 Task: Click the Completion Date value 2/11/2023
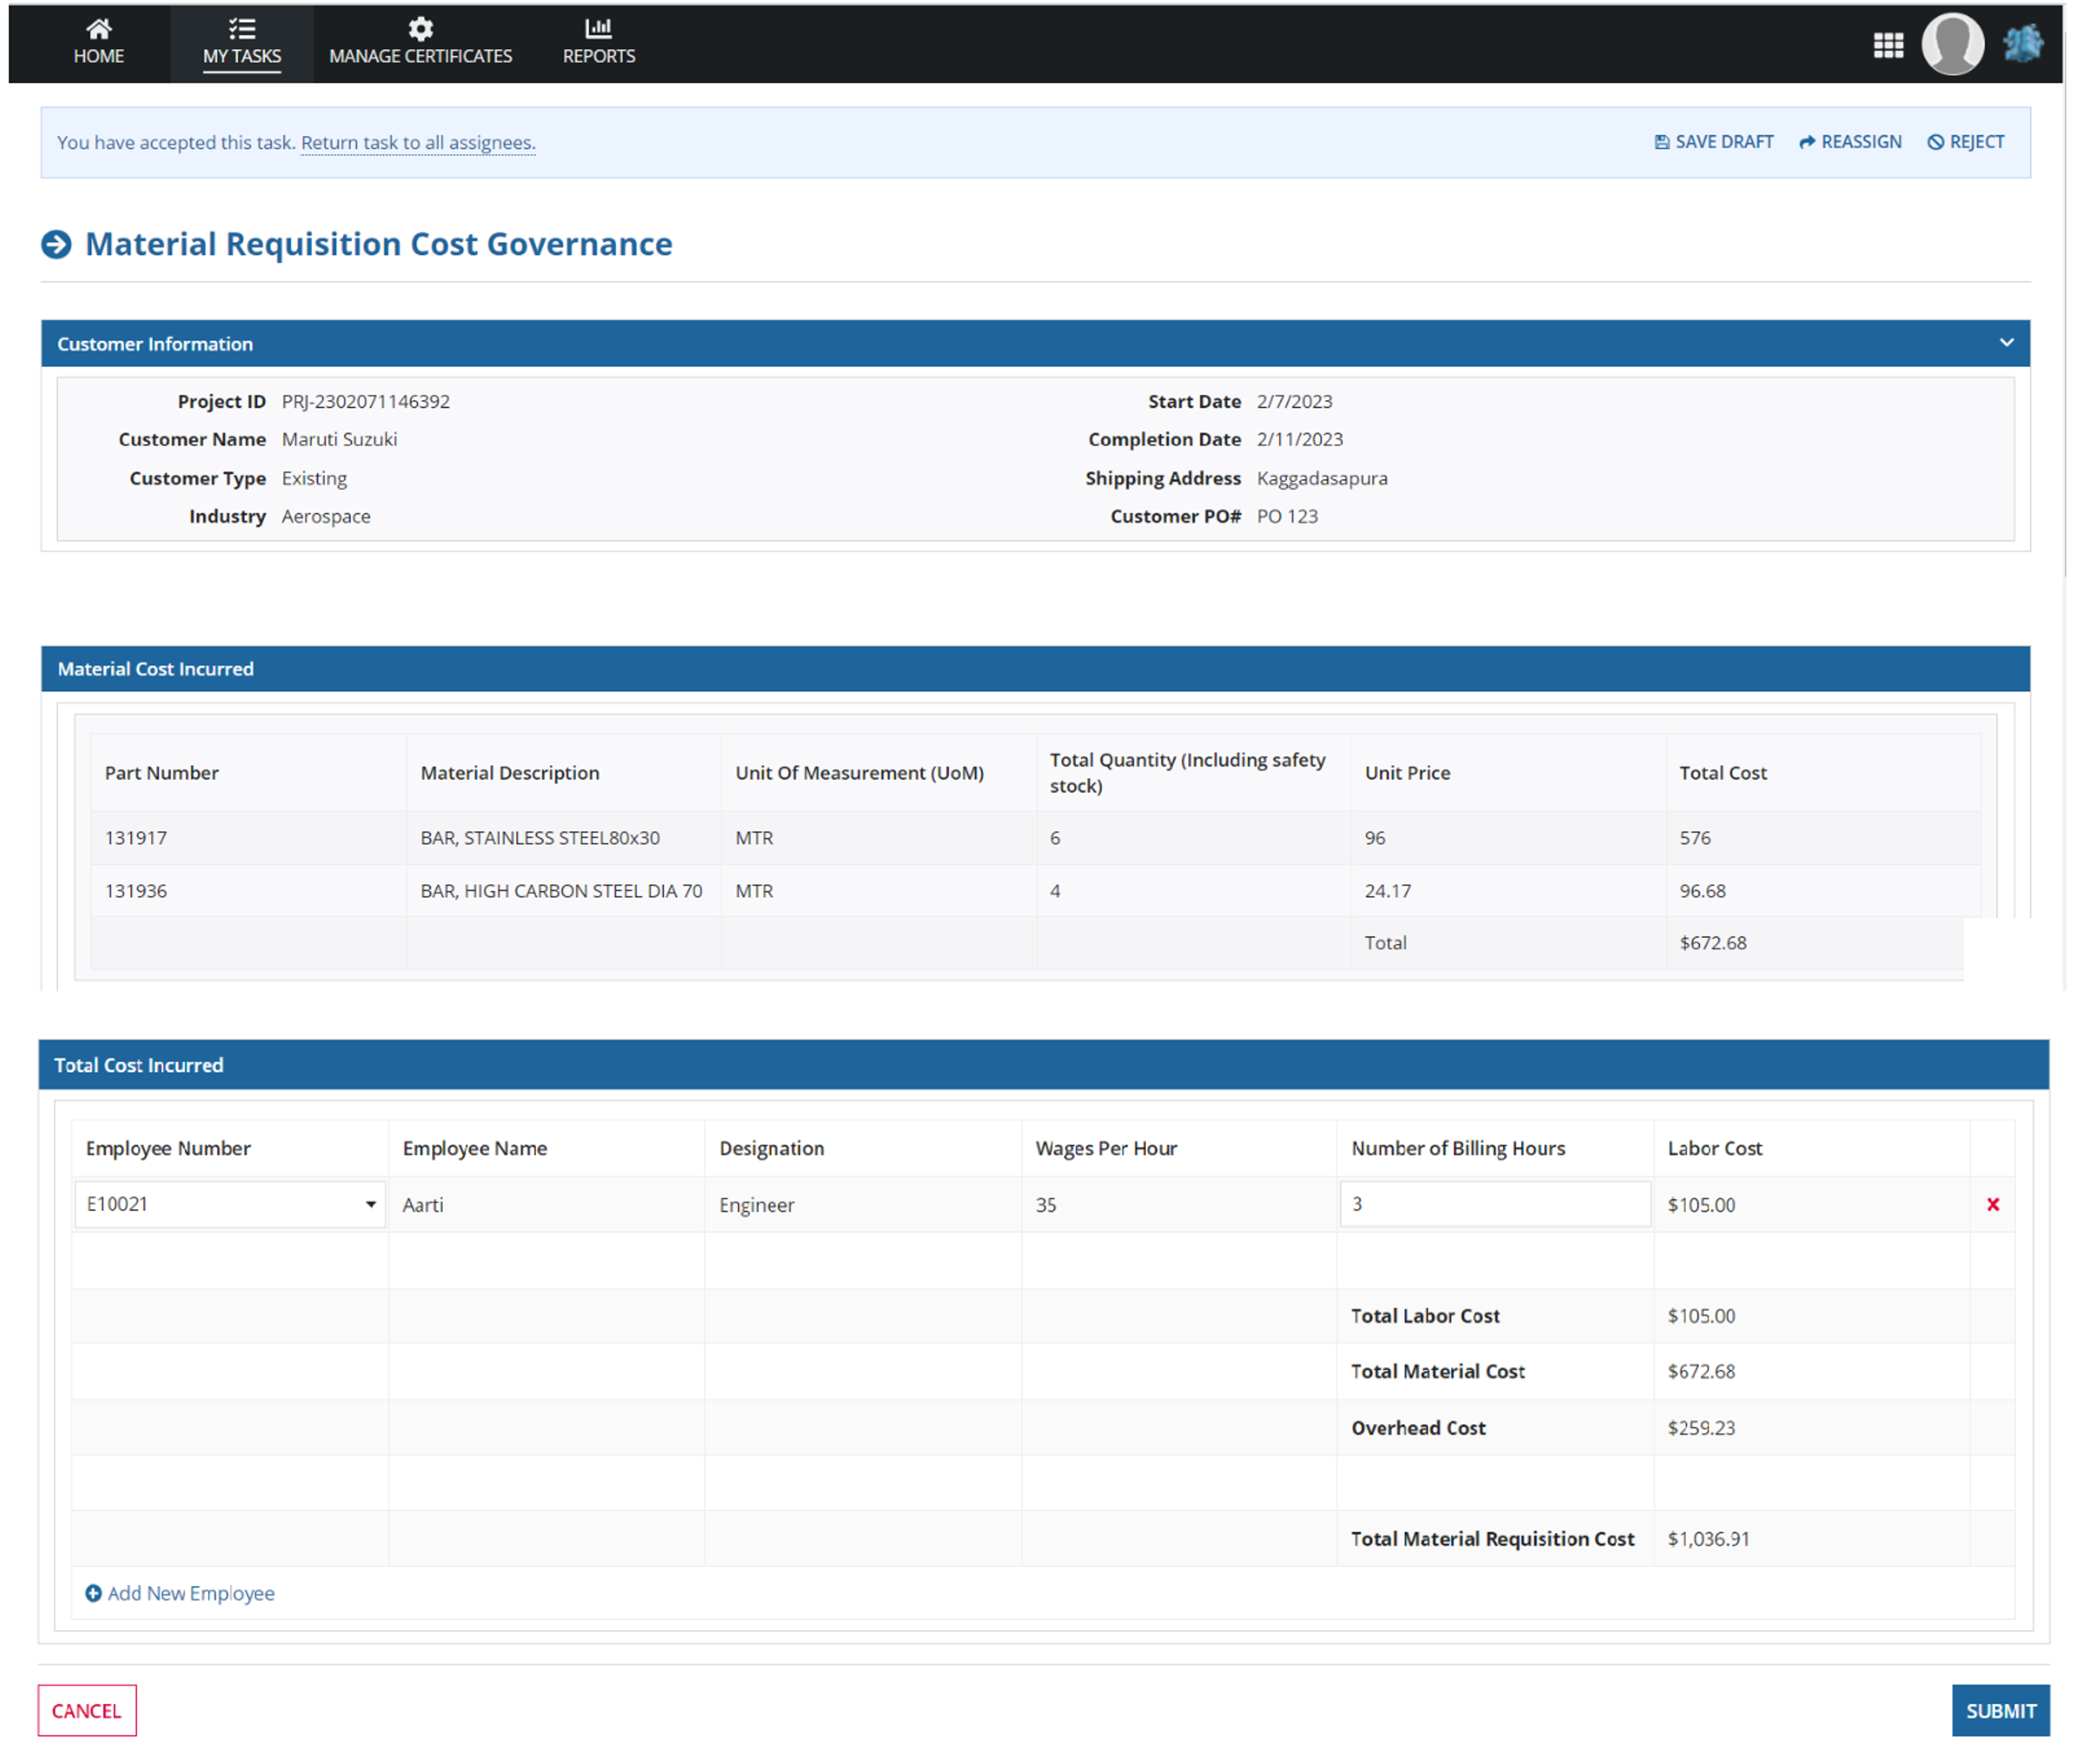tap(1300, 439)
